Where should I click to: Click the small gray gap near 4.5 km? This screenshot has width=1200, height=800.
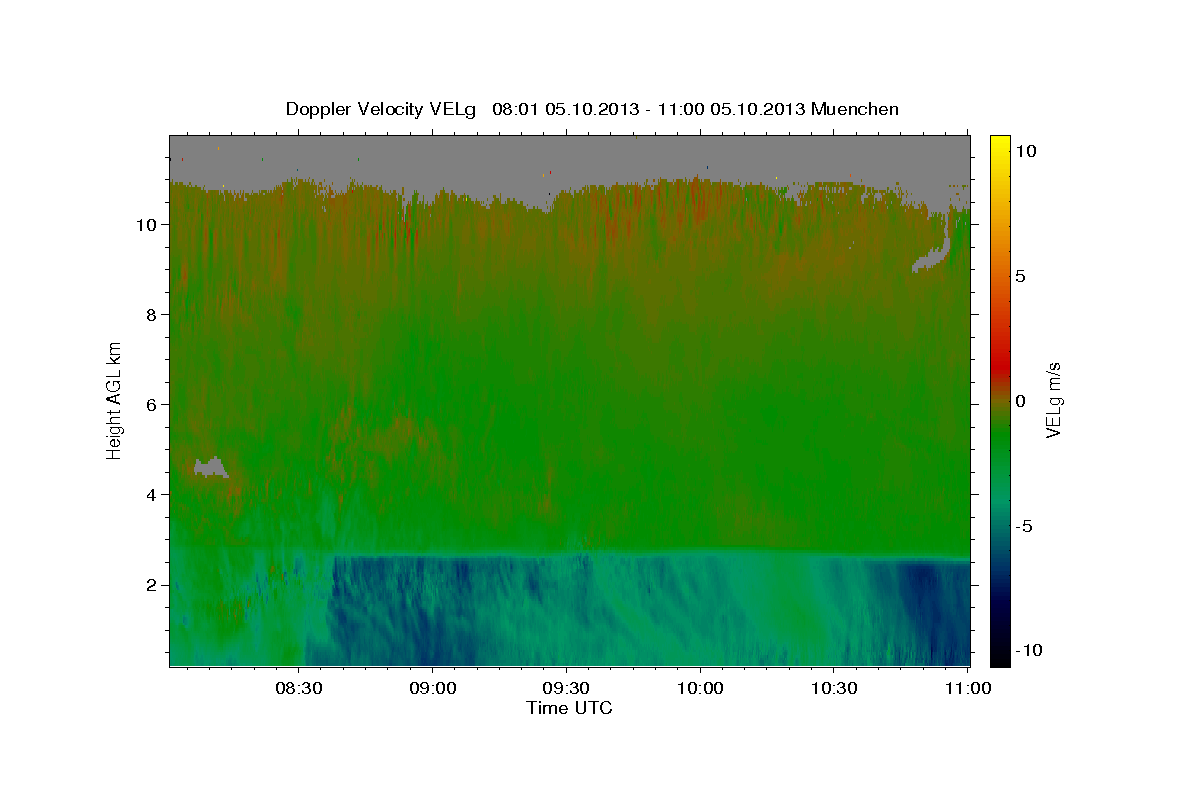(x=211, y=467)
